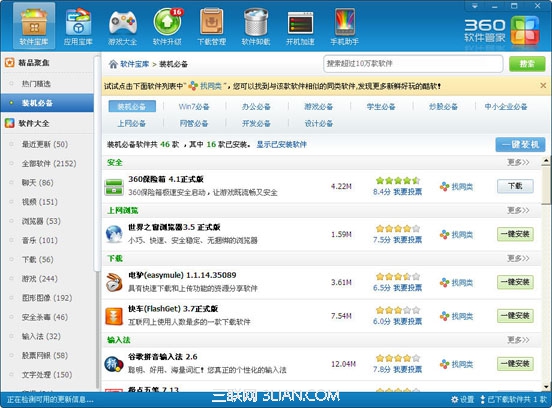Viewport: 552px width, 408px height.
Task: Click 一键安装 for 快车 FlashGet
Action: click(x=515, y=316)
